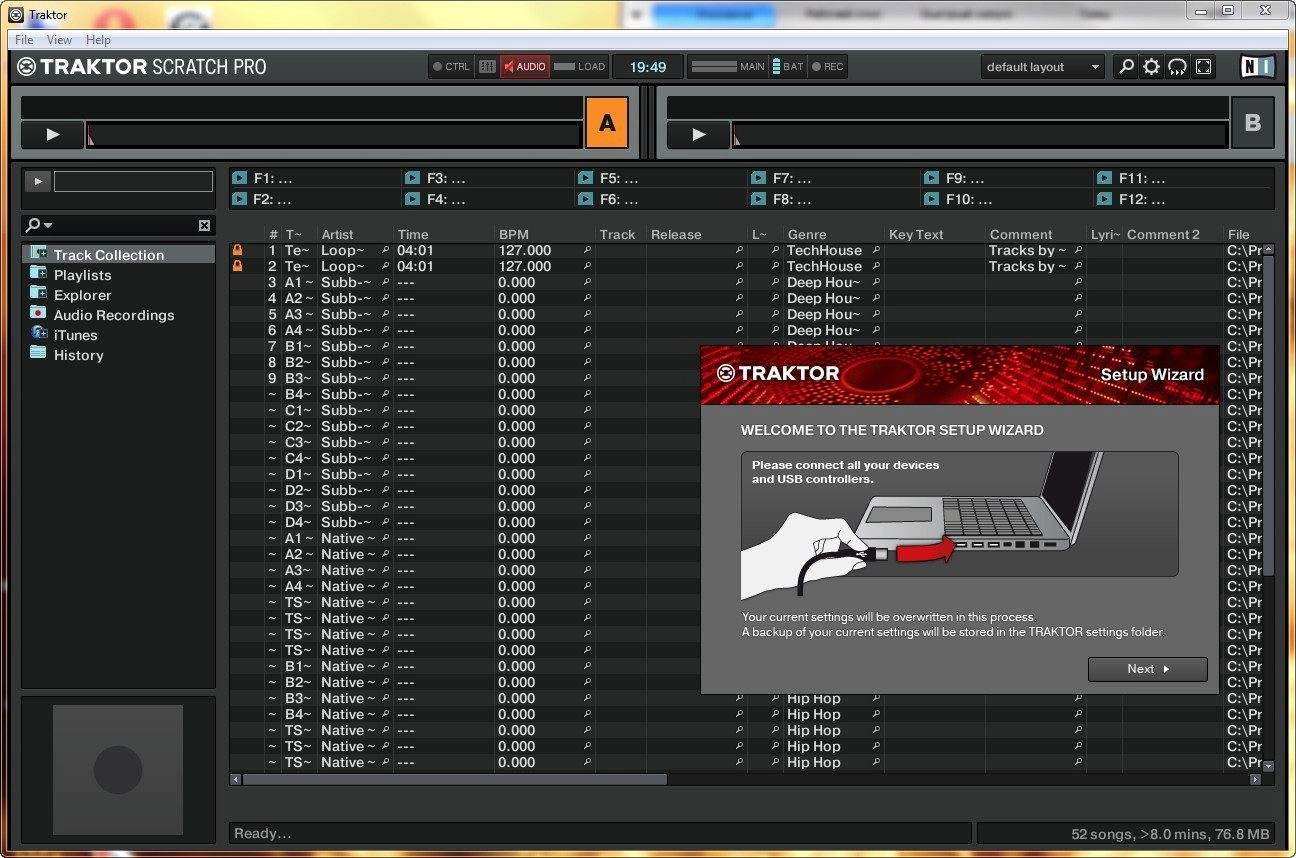Open Playlists folder in tree
Viewport: 1296px width, 858px height.
(82, 275)
